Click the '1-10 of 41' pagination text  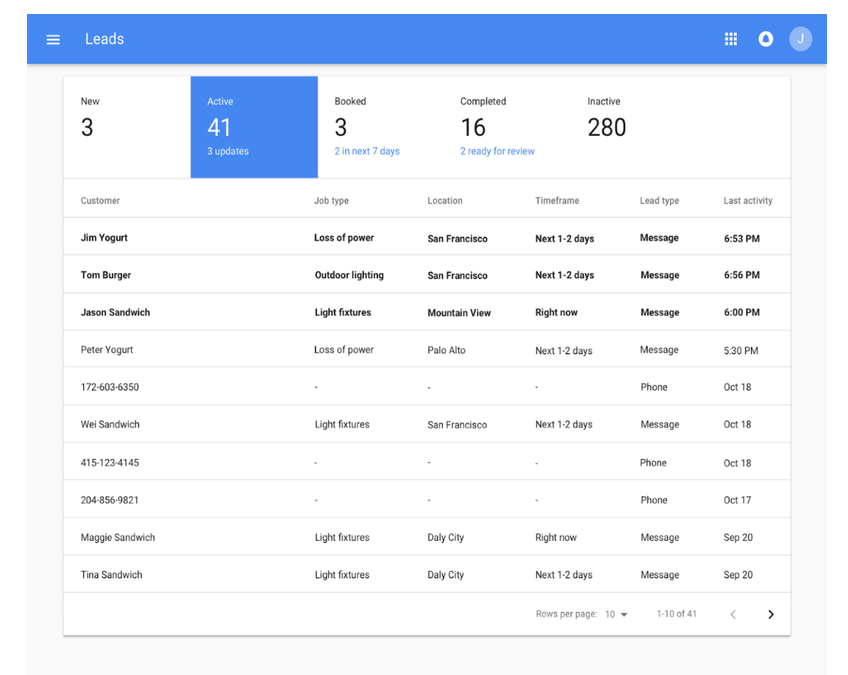pyautogui.click(x=677, y=614)
